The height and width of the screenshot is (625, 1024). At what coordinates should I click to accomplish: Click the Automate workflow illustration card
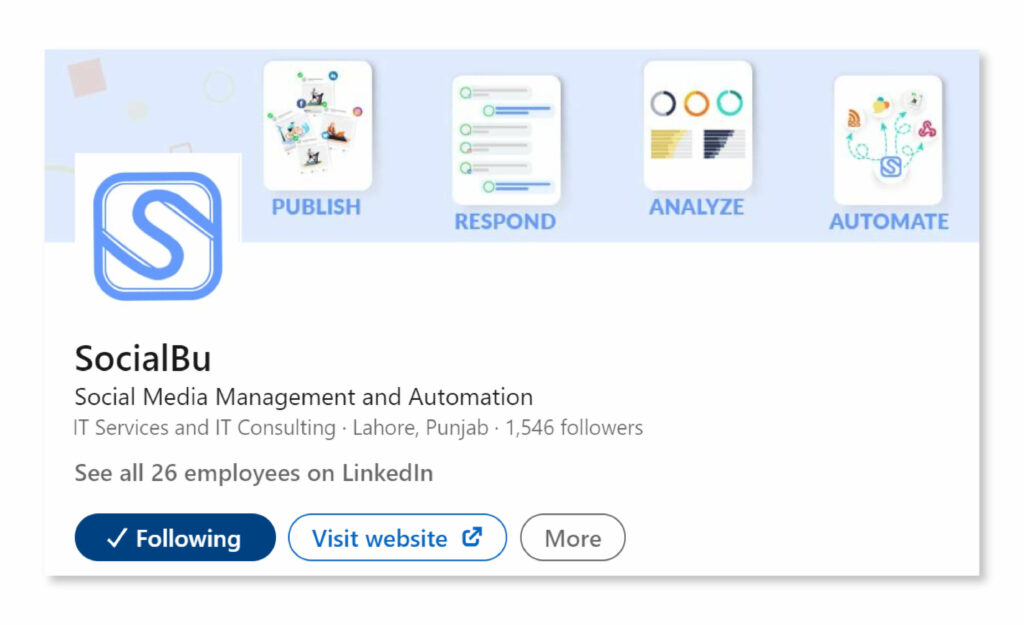click(887, 140)
